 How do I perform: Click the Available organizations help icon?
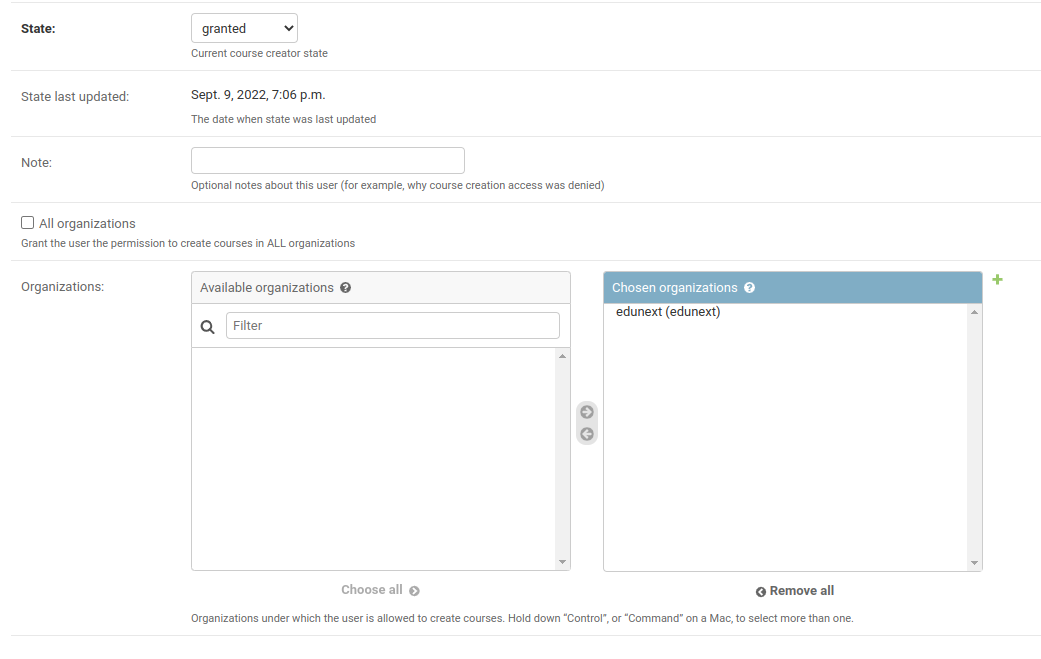tap(345, 287)
